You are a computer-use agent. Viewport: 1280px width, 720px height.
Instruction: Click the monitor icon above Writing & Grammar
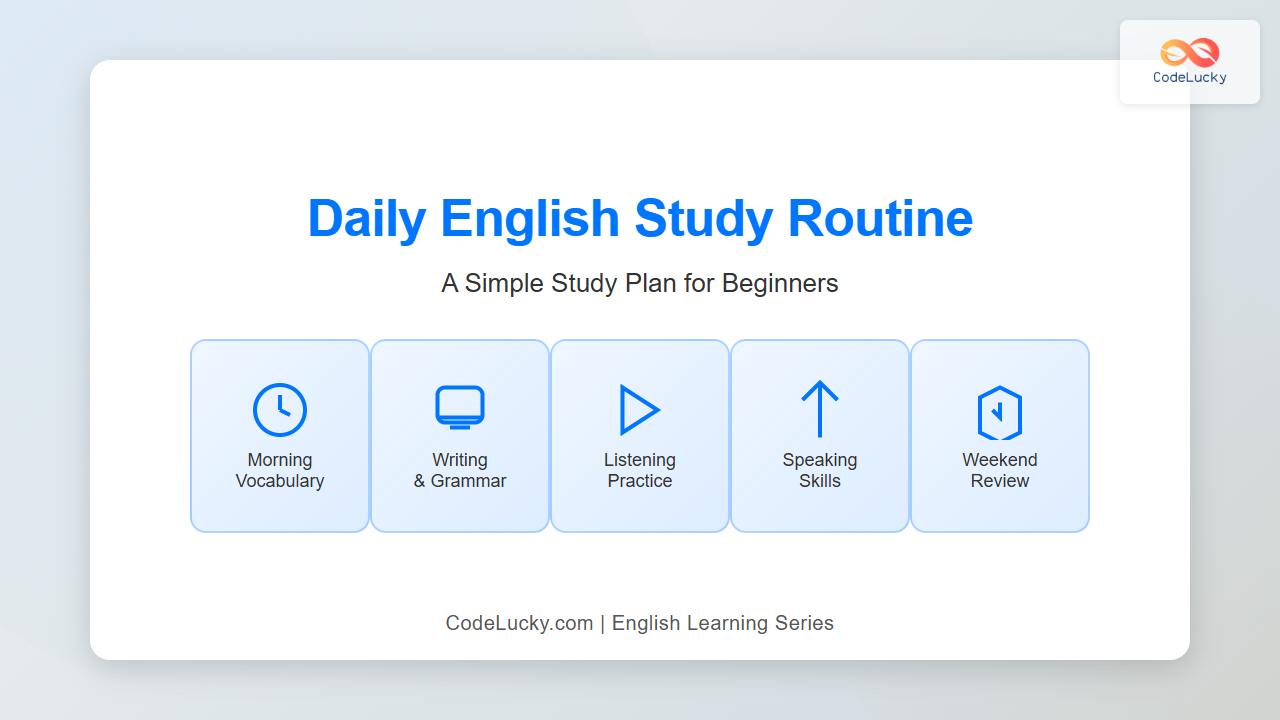[x=460, y=408]
